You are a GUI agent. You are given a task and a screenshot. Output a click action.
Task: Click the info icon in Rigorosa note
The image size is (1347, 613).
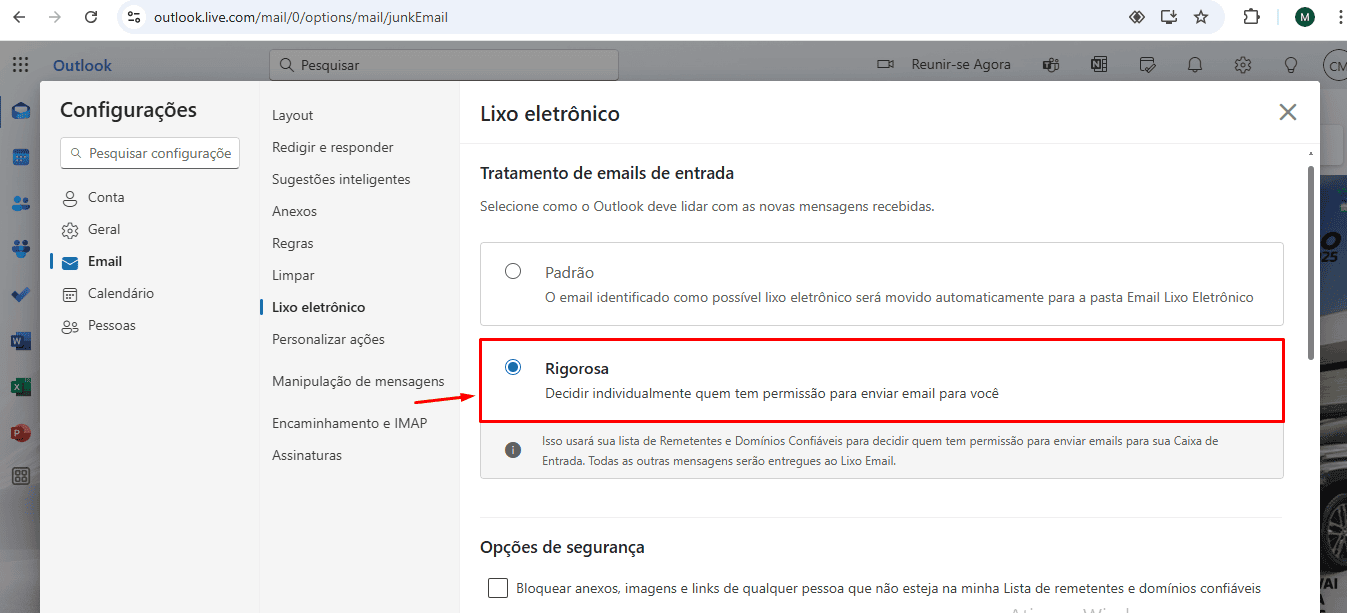pyautogui.click(x=513, y=450)
